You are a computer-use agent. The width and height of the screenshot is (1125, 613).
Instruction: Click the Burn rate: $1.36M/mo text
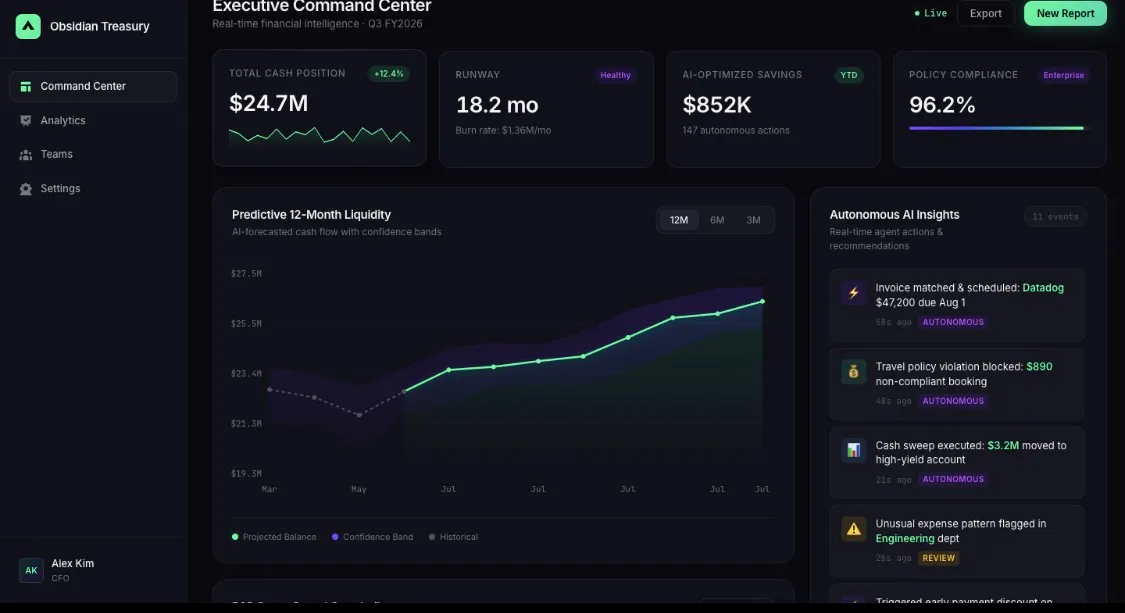point(503,131)
